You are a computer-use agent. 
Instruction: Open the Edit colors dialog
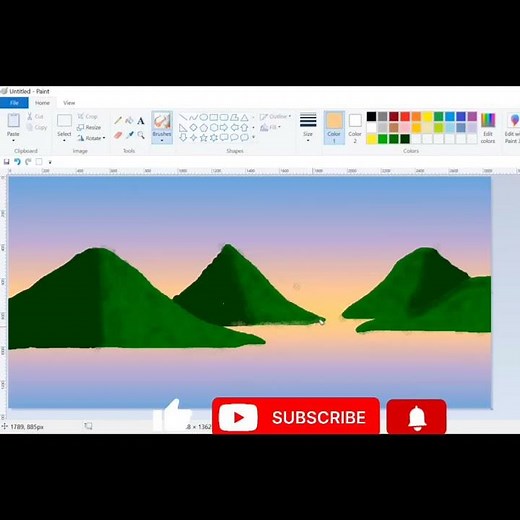pyautogui.click(x=488, y=128)
